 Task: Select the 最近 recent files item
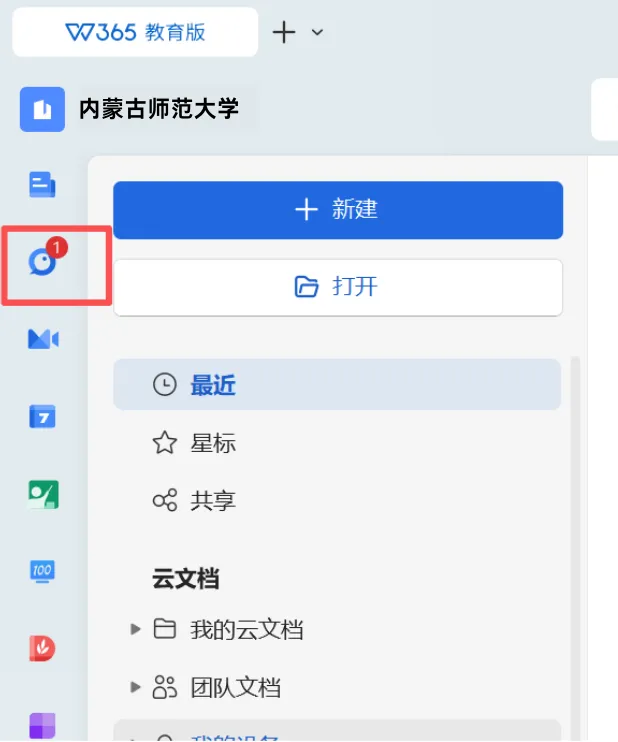point(337,384)
